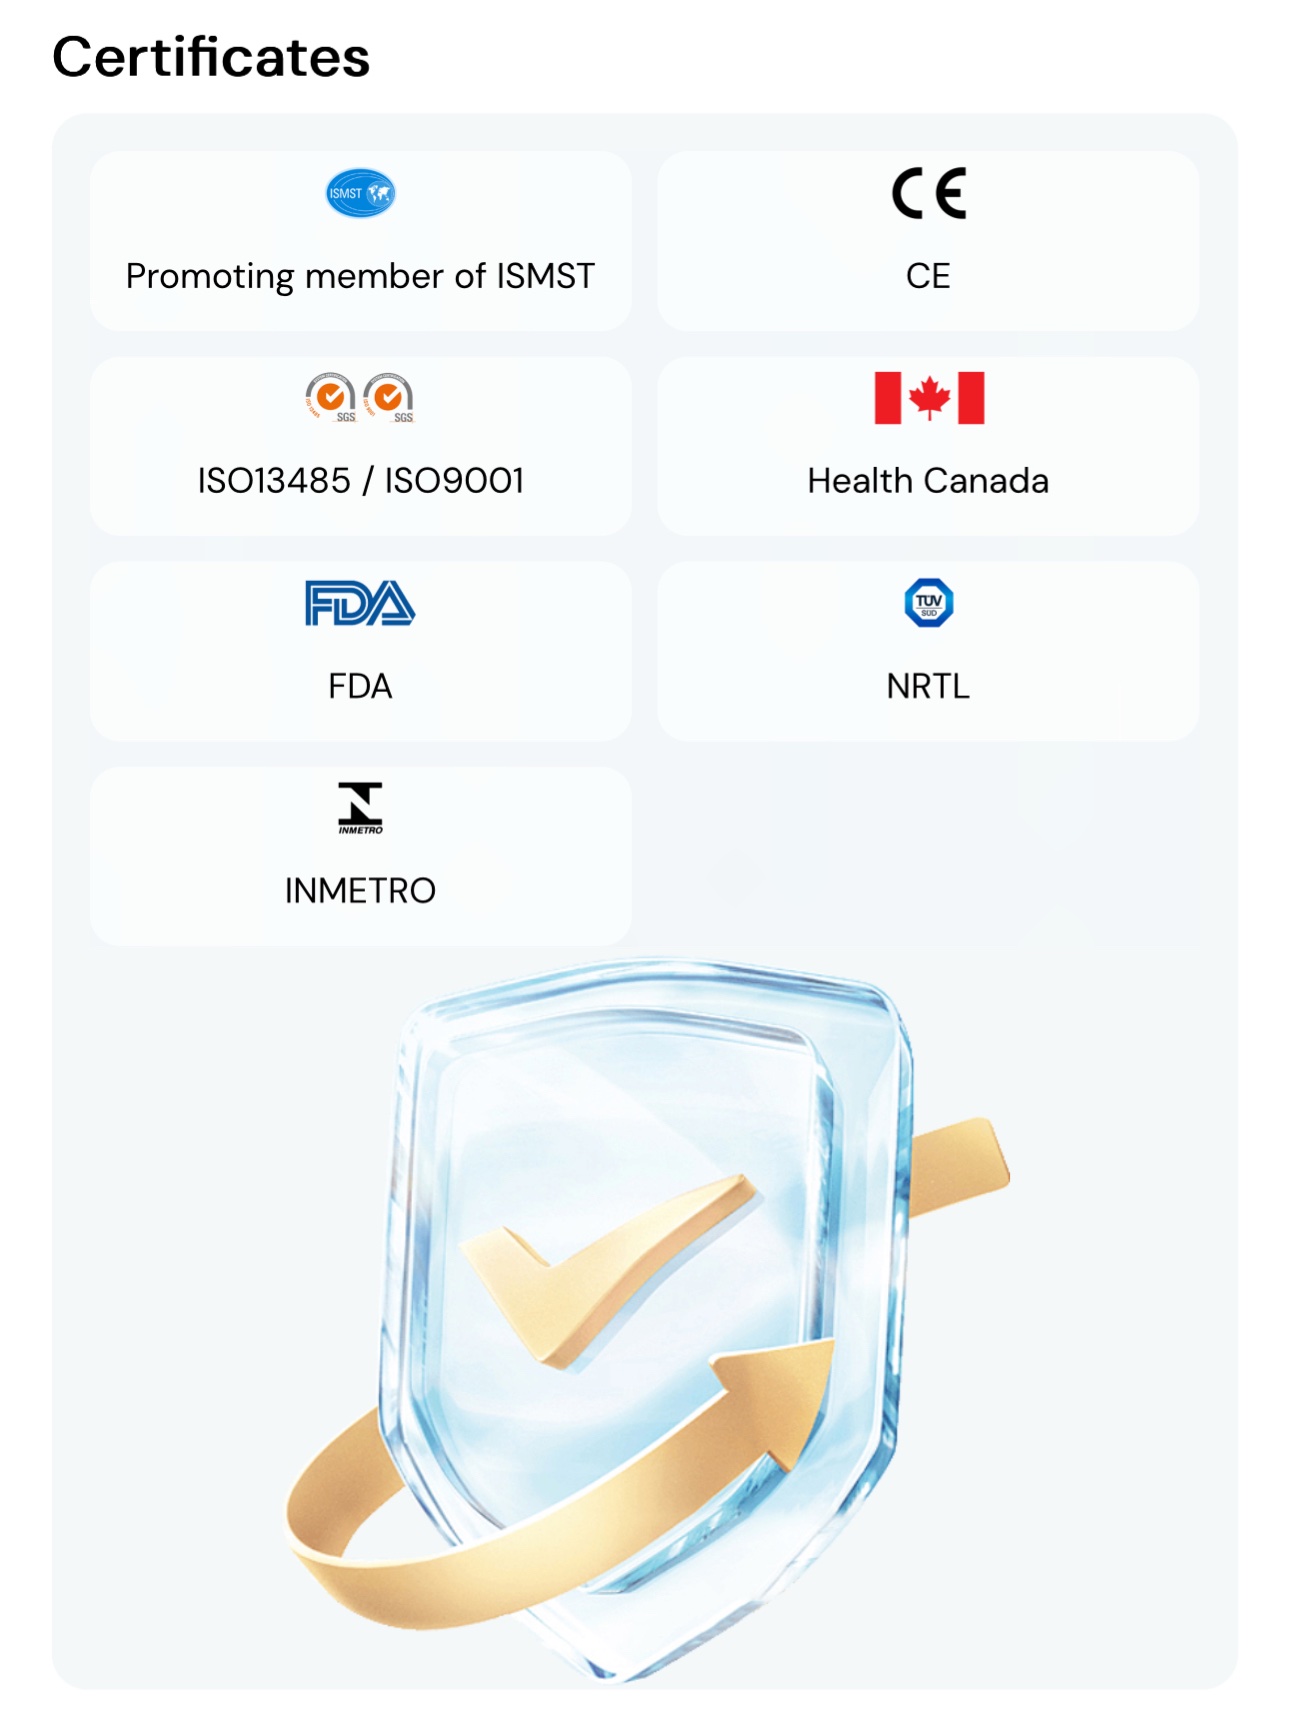Click the Canadian flag icon
Viewport: 1290px width, 1713px height.
coord(928,398)
